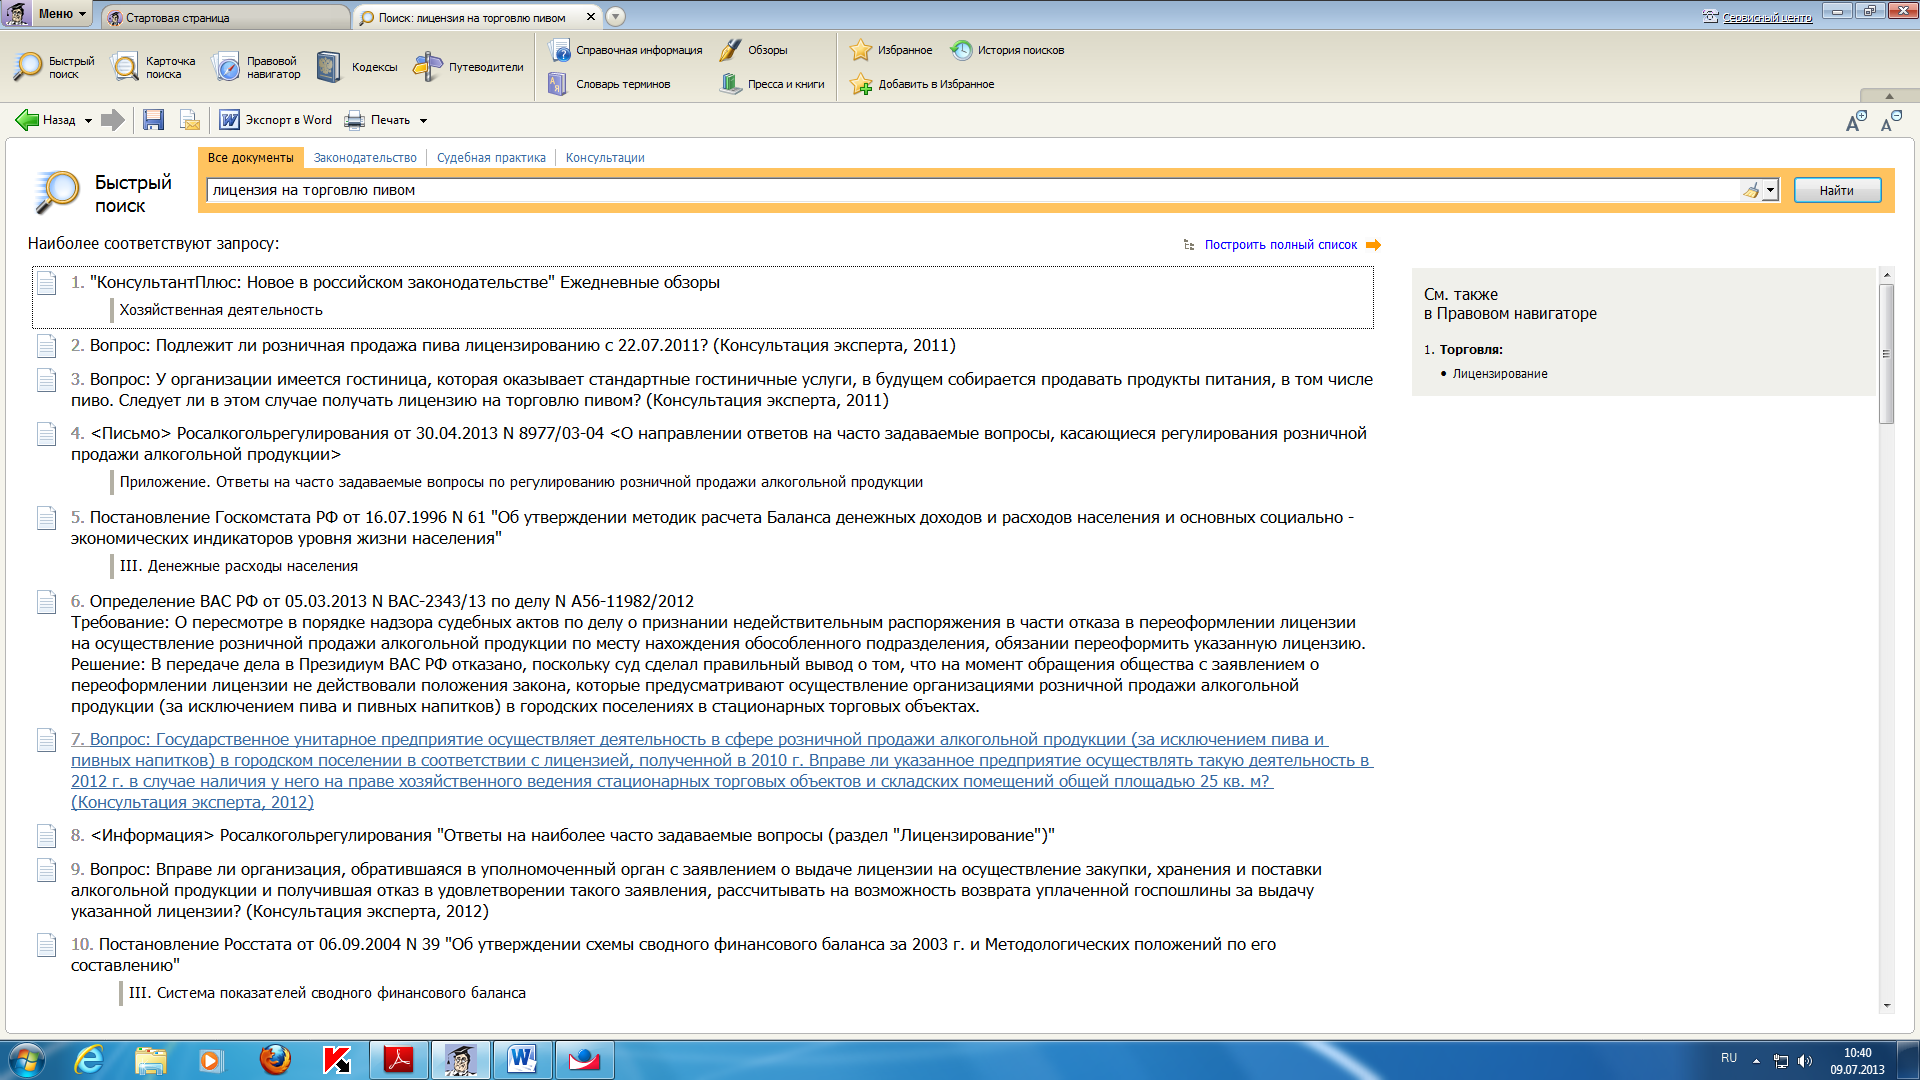Viewport: 1920px width, 1080px height.
Task: Expand Печать options dropdown arrow
Action: click(423, 121)
